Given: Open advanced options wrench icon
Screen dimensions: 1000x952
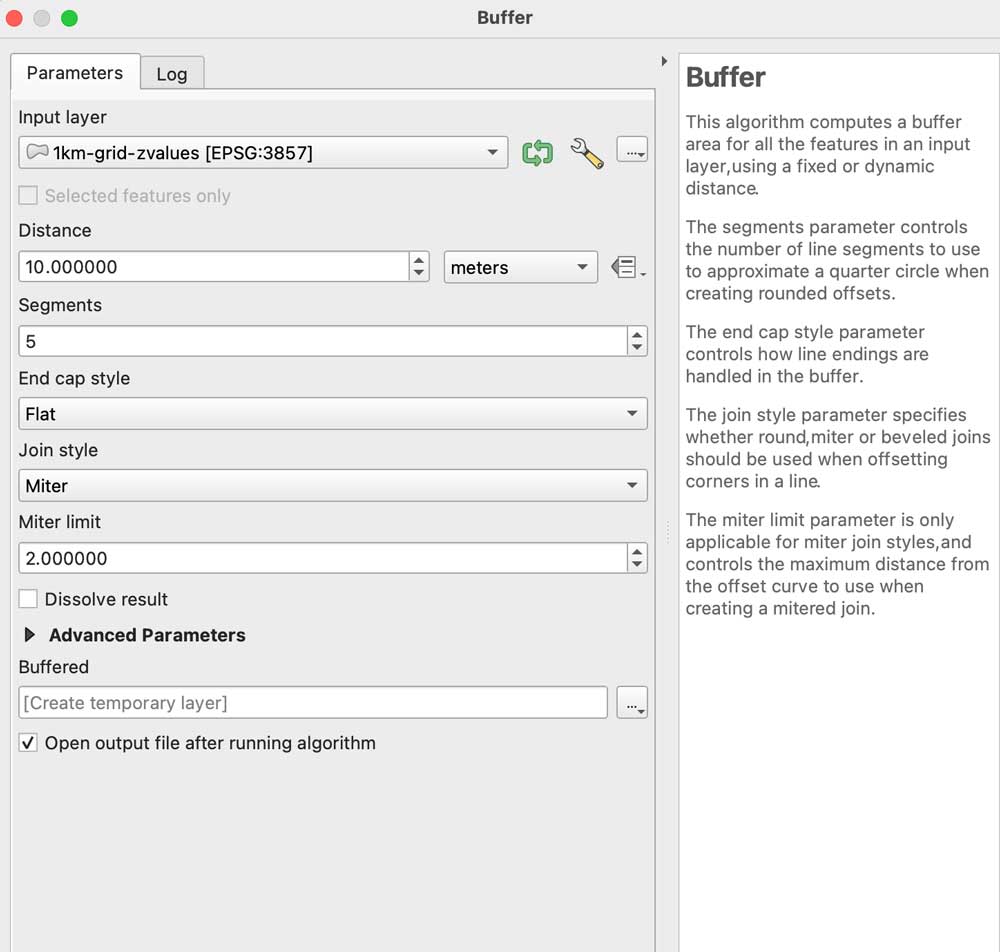Looking at the screenshot, I should click(x=587, y=153).
